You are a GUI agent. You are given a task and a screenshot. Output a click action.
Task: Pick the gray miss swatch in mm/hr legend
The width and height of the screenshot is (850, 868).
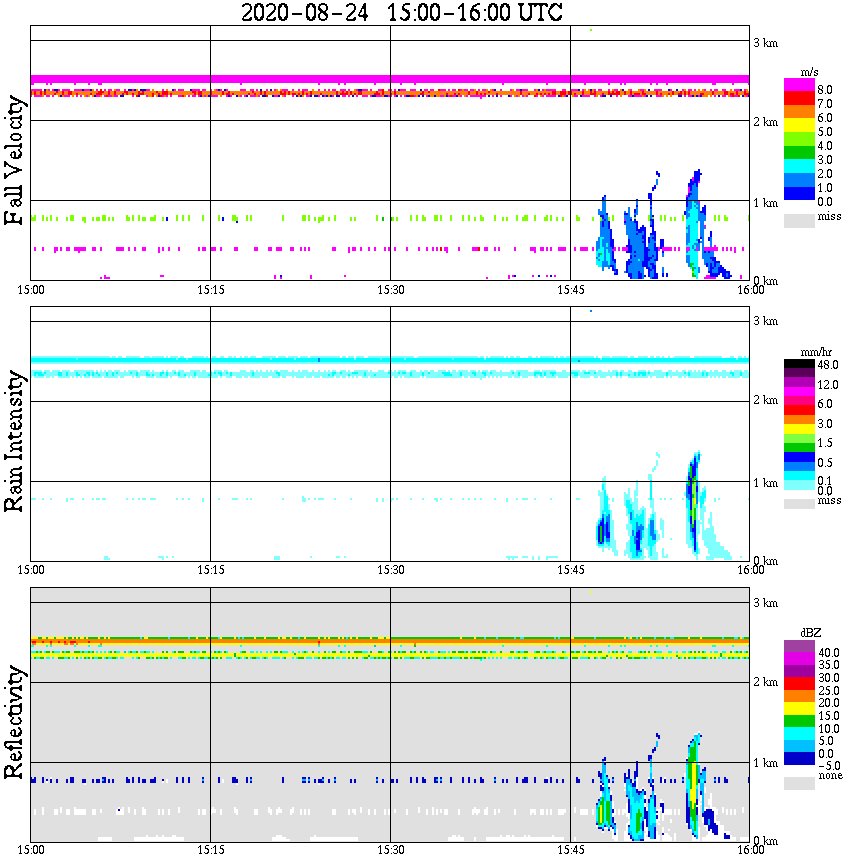(x=799, y=503)
